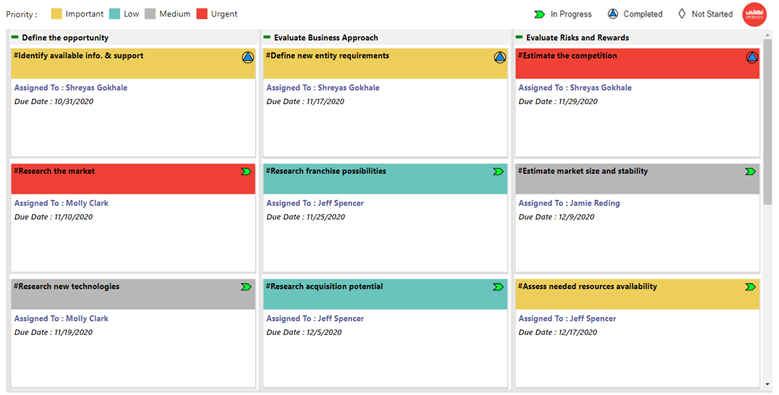Click Due Date 10/31/2020
Screen dimensions: 779x395
[54, 101]
